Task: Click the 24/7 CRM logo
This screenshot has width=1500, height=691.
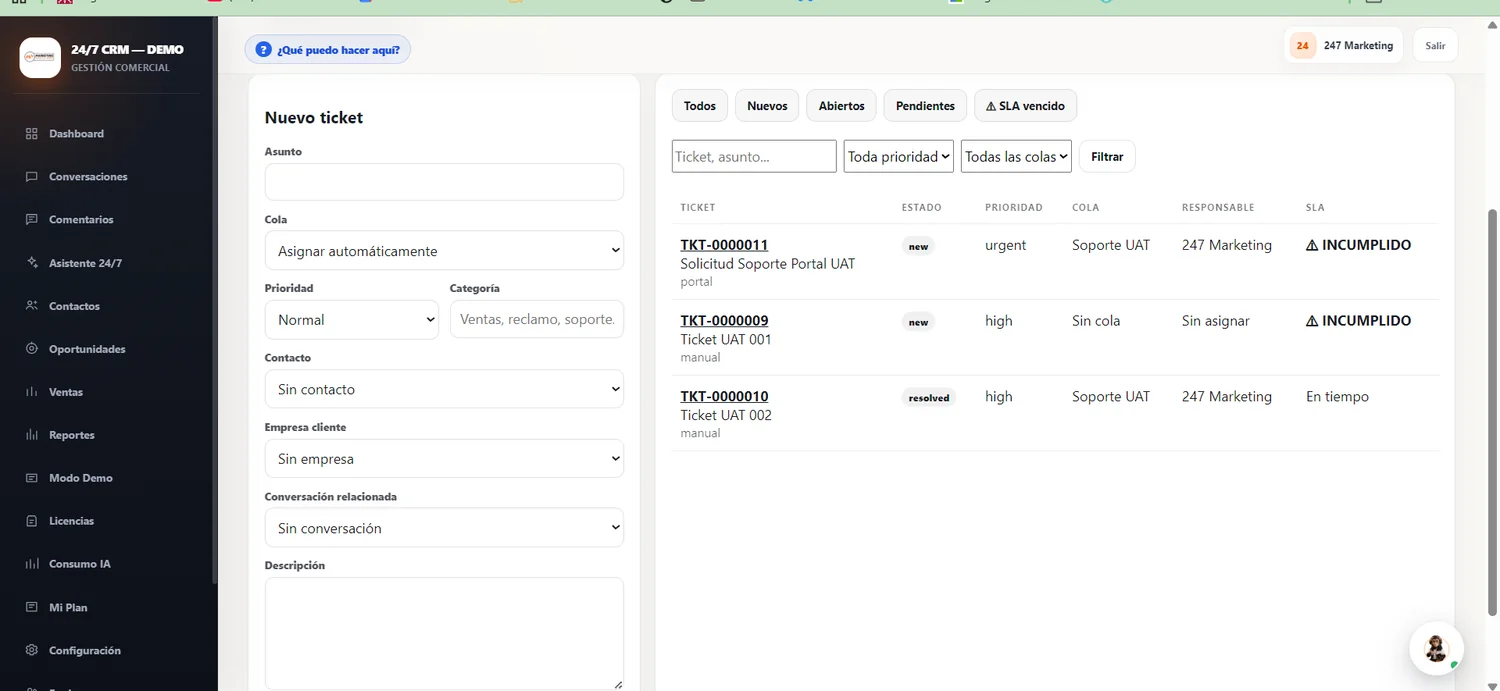Action: (40, 58)
